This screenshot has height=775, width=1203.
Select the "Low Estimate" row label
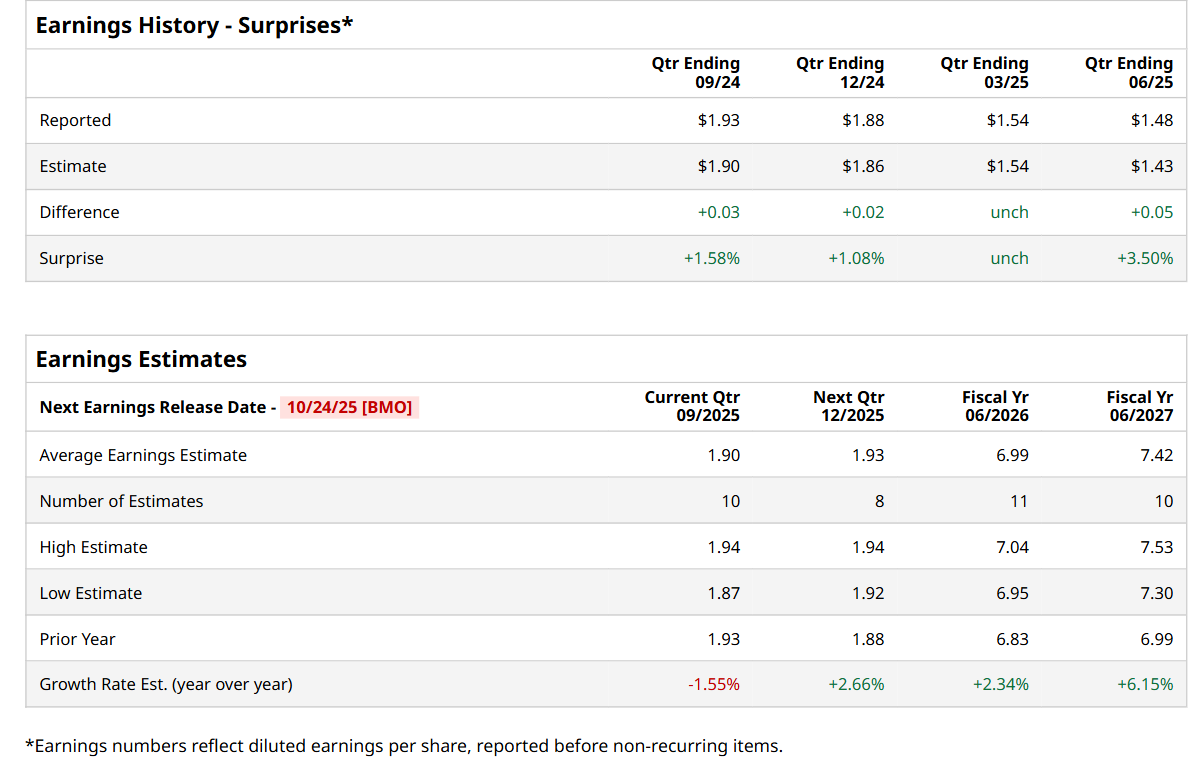click(x=91, y=593)
